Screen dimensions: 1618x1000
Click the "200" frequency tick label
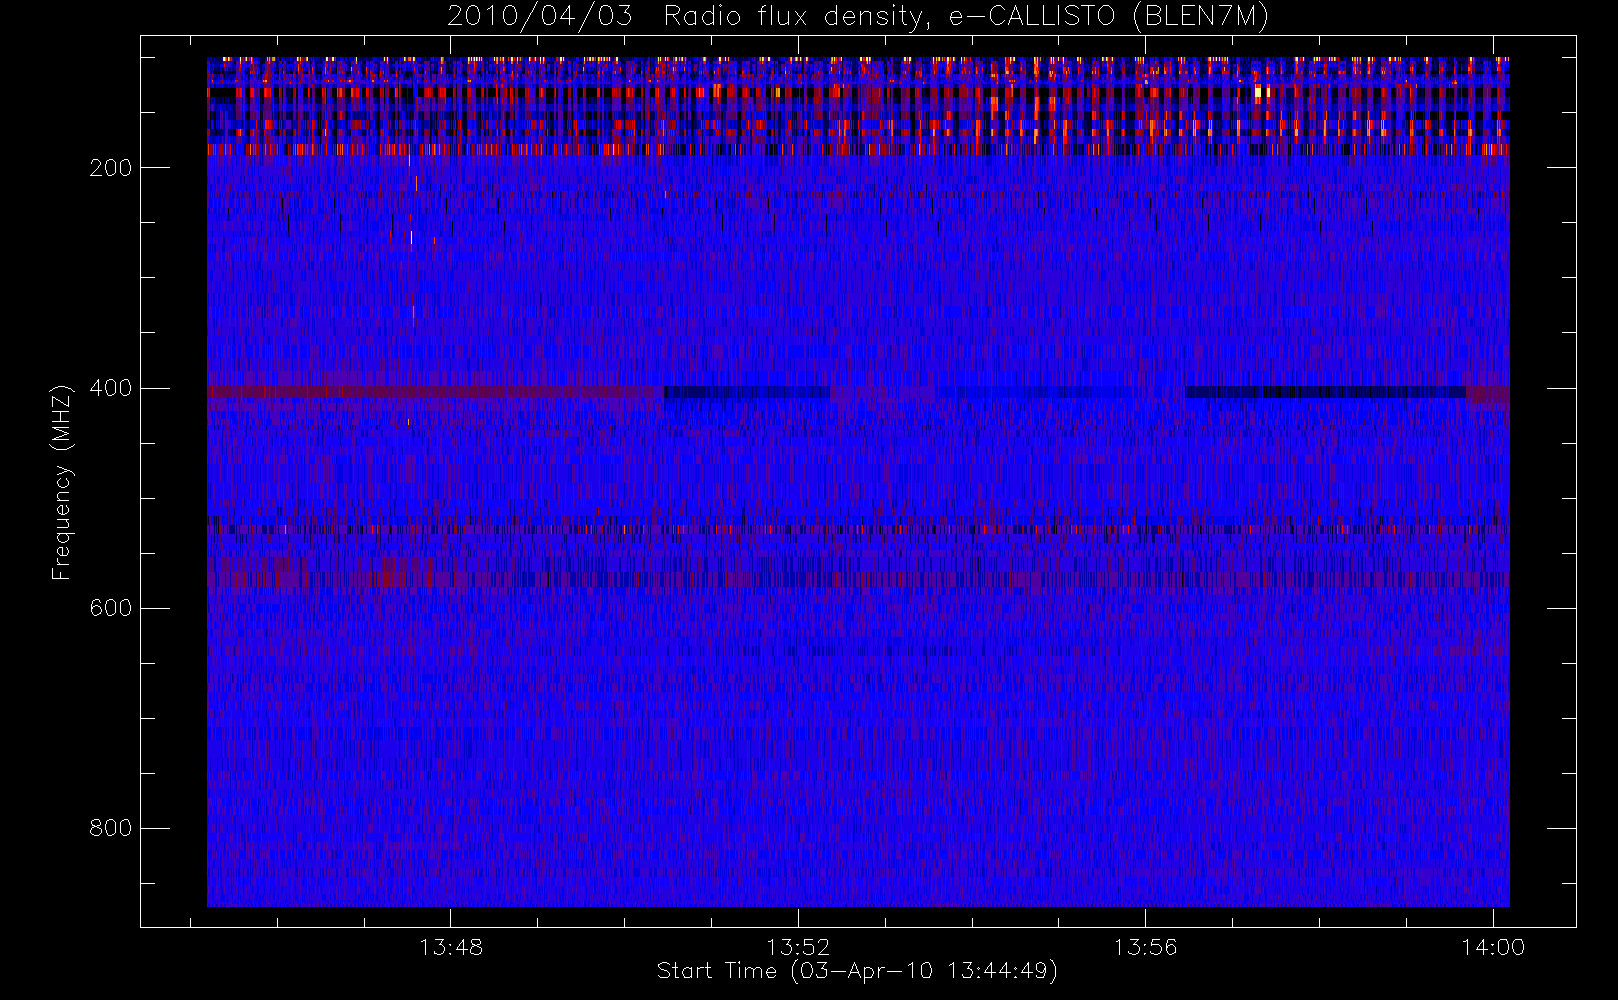tap(111, 168)
